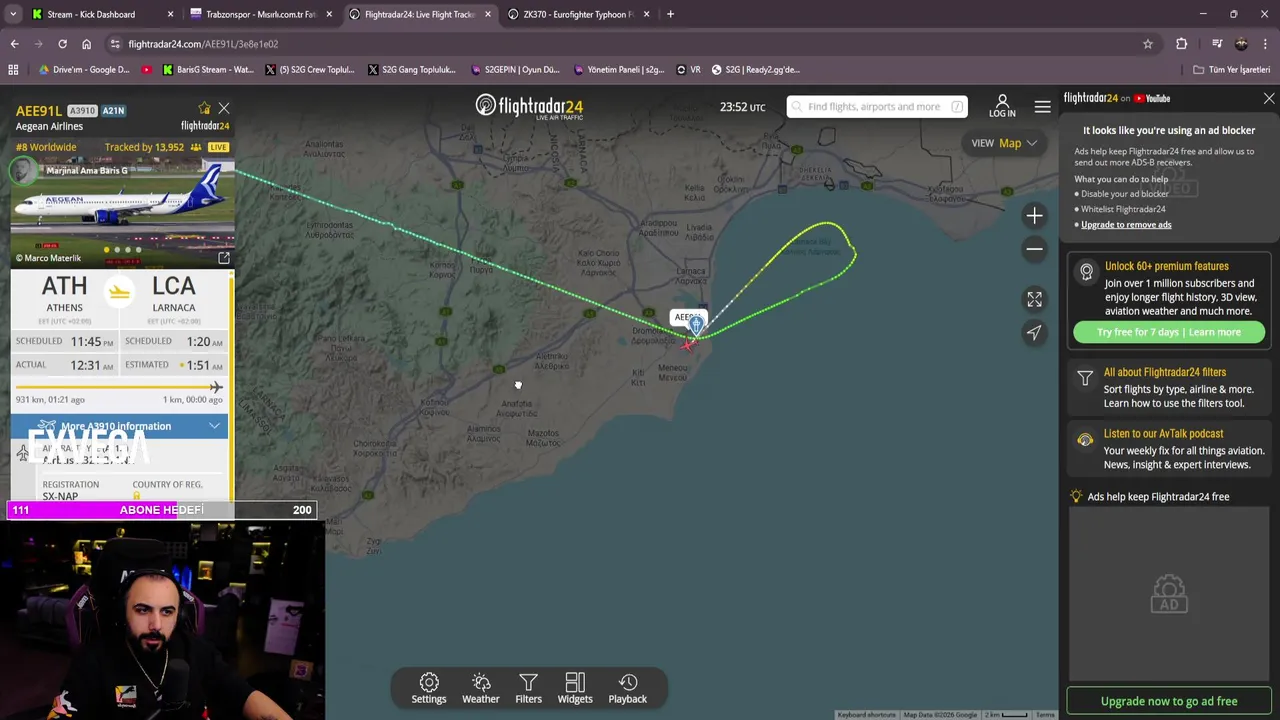Click Try free for 7 days button
Image resolution: width=1280 pixels, height=720 pixels.
(1168, 332)
